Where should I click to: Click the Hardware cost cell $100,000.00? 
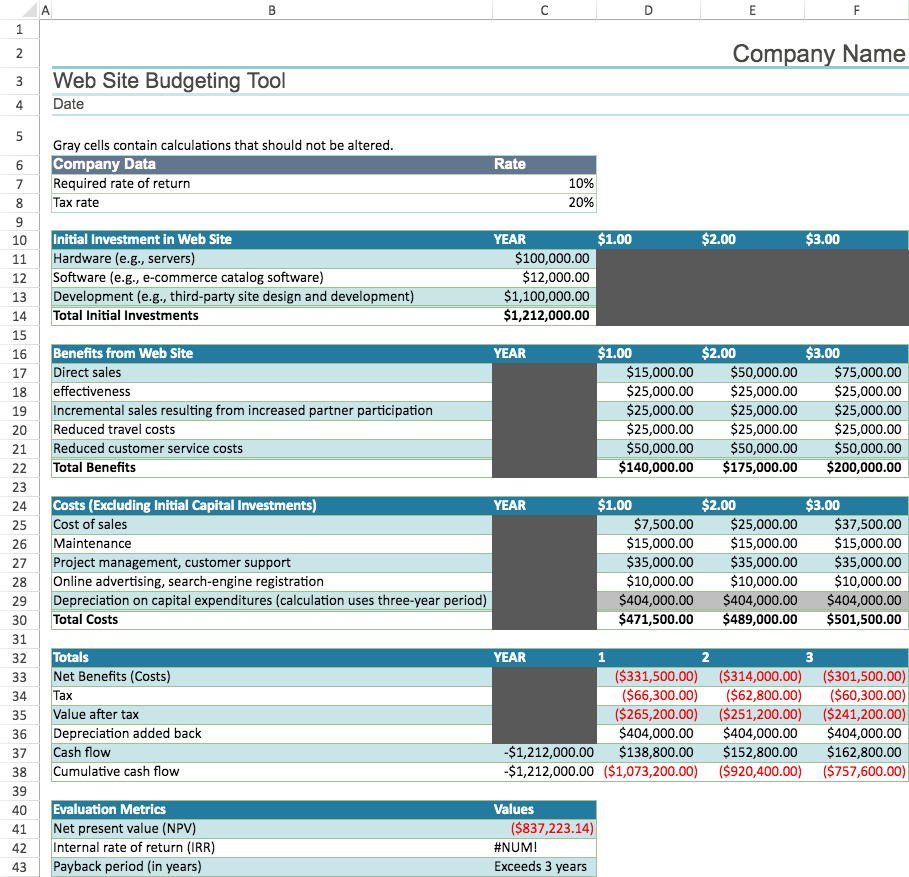(544, 258)
